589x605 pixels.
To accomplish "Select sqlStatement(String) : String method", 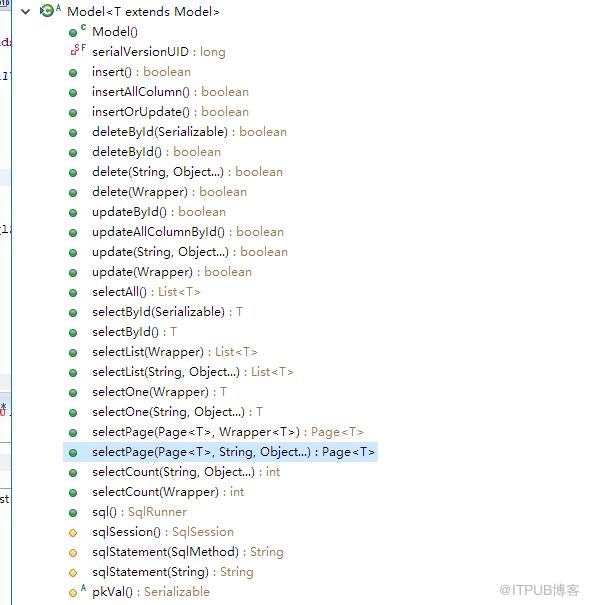I will tap(172, 572).
